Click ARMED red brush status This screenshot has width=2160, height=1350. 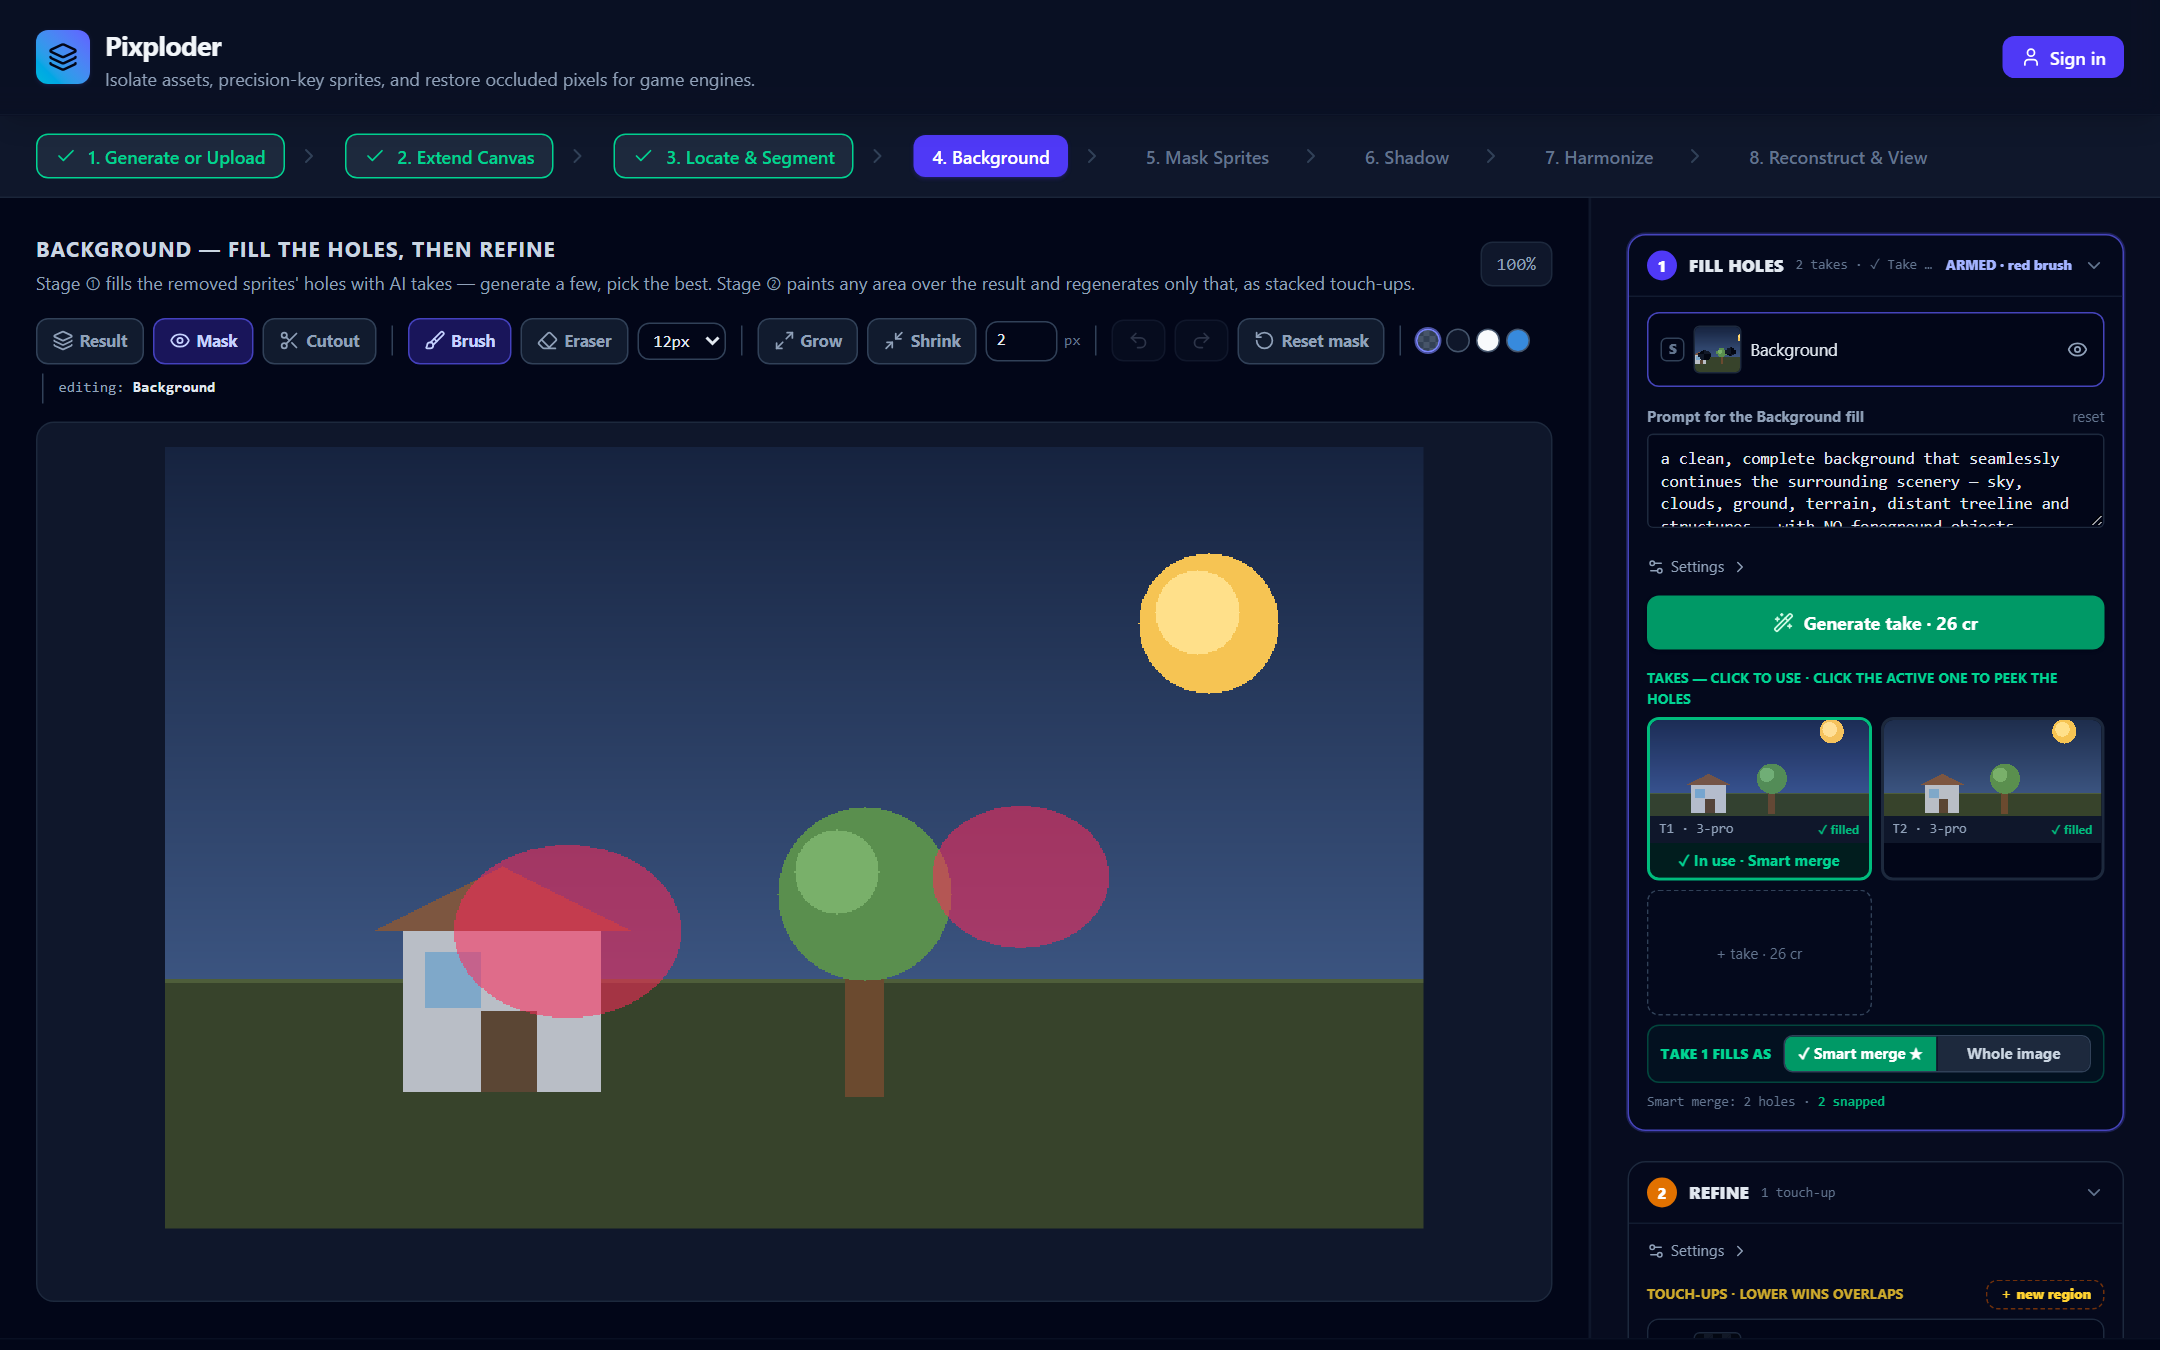pos(2008,265)
